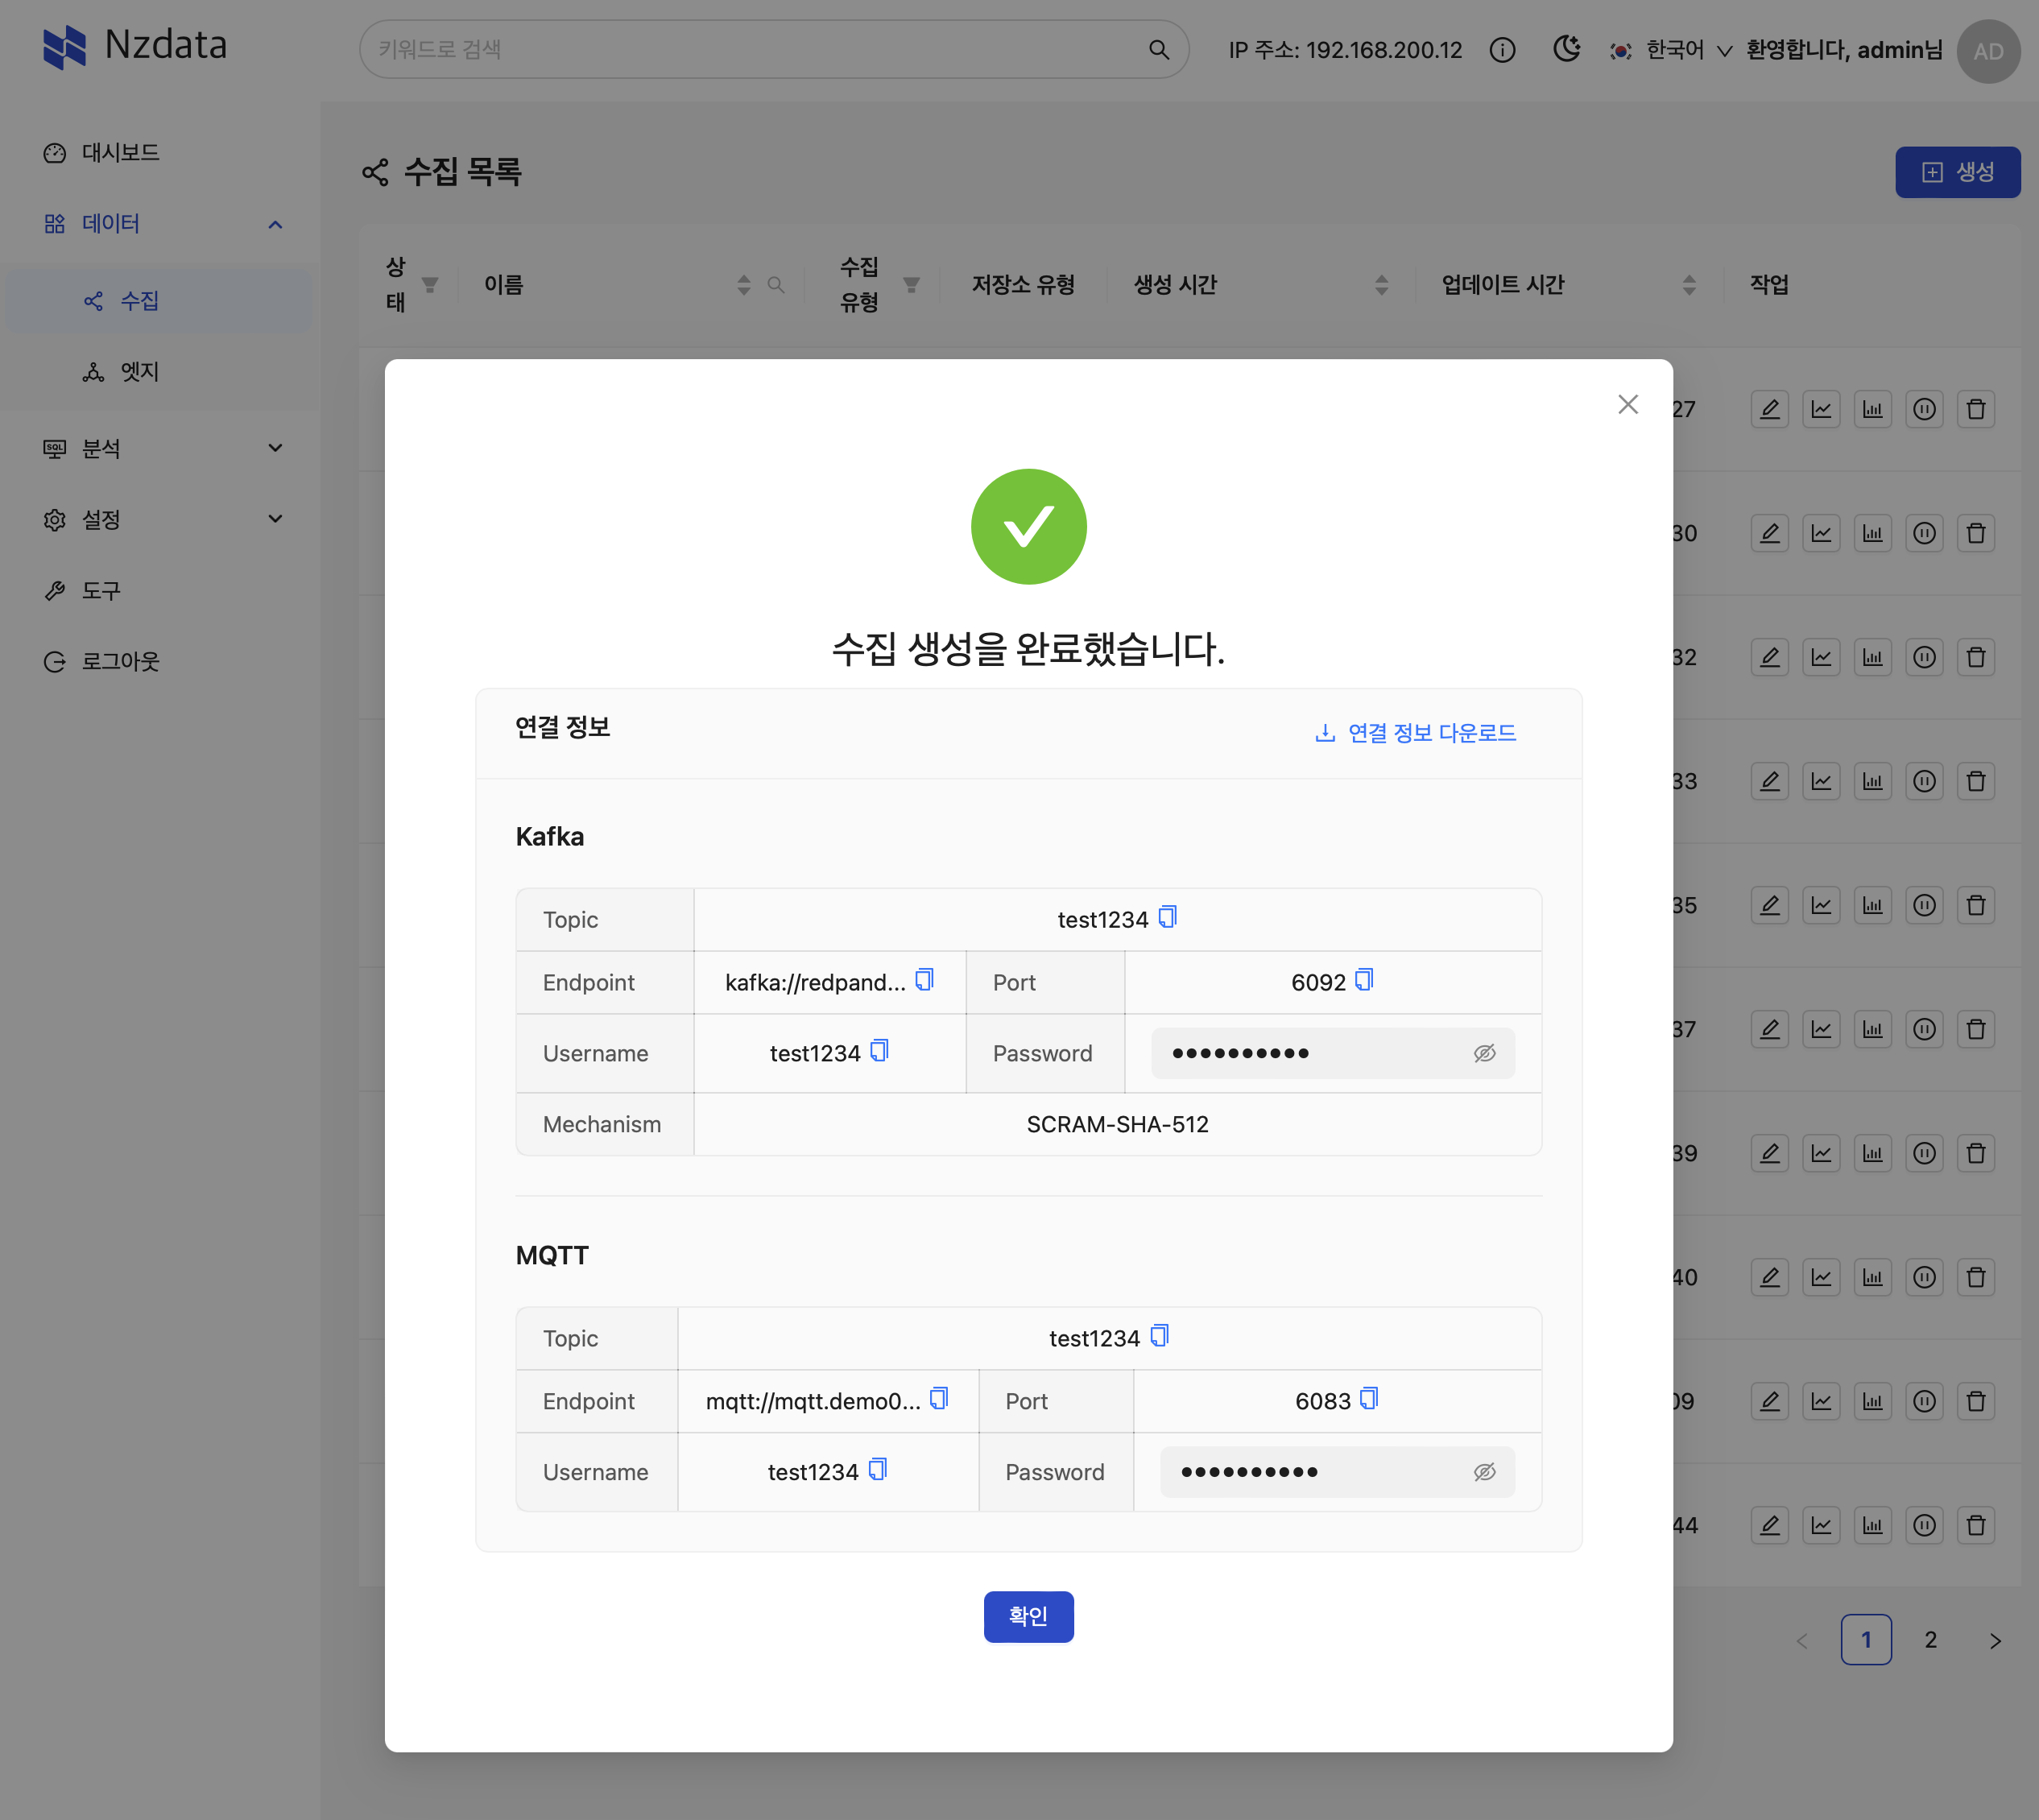Open bar chart for row ending 35
2039x1820 pixels.
(1873, 905)
